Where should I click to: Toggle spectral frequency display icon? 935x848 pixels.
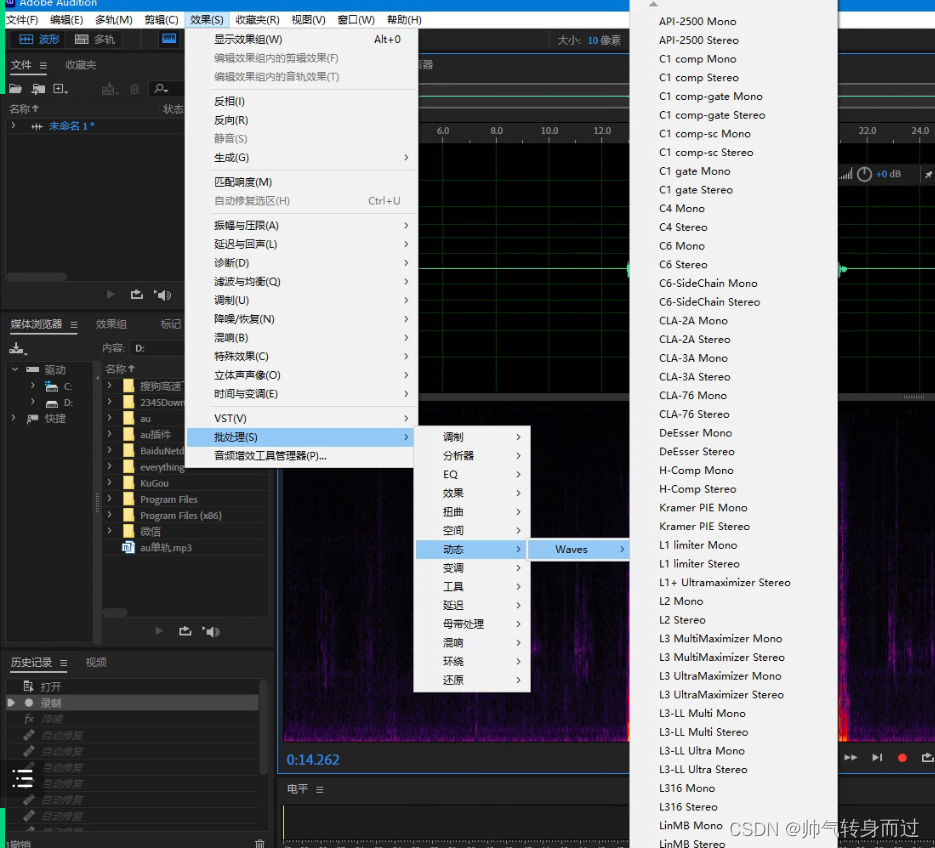[169, 39]
